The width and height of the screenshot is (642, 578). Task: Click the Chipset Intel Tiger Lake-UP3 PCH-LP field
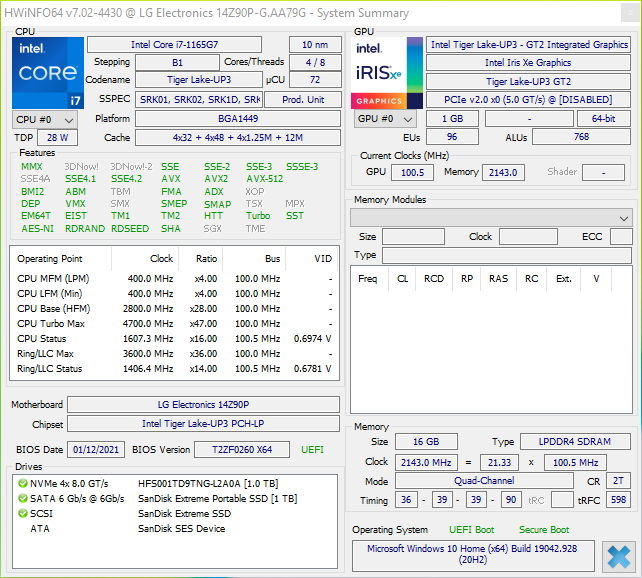[203, 424]
